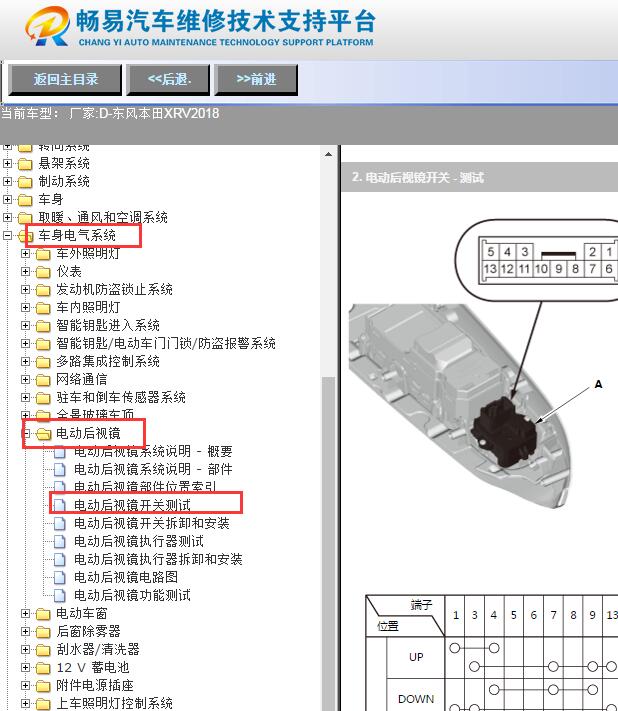Screen dimensions: 618x711
Task: Open 电动后视镜开关测试 page
Action: click(x=132, y=505)
